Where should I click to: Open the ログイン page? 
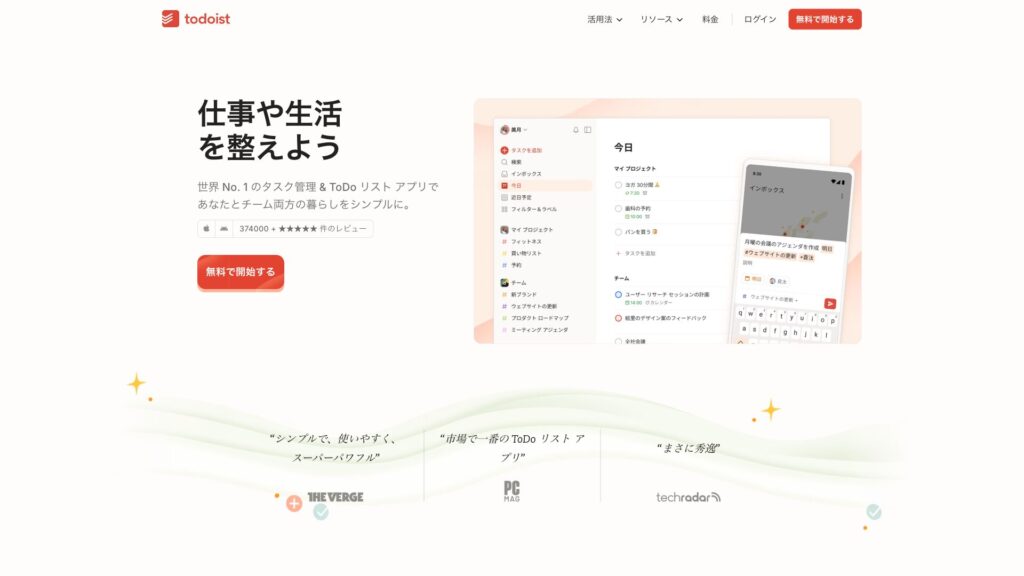[760, 20]
